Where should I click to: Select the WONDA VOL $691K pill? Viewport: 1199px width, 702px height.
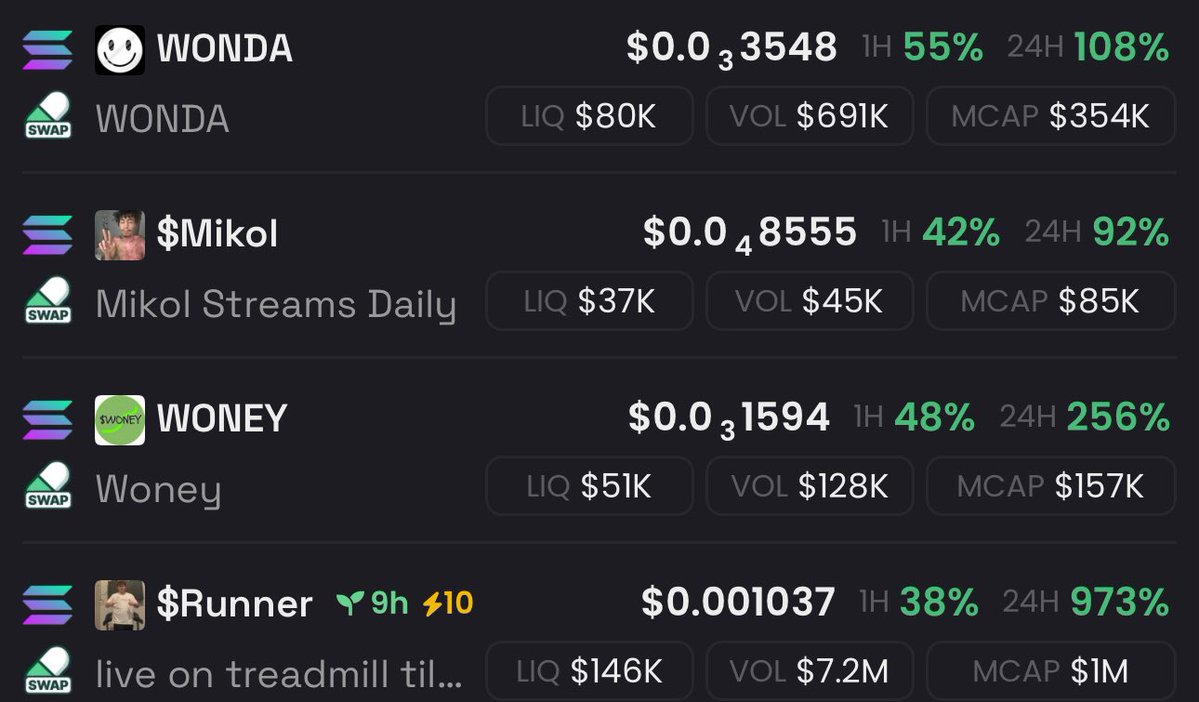pos(810,116)
